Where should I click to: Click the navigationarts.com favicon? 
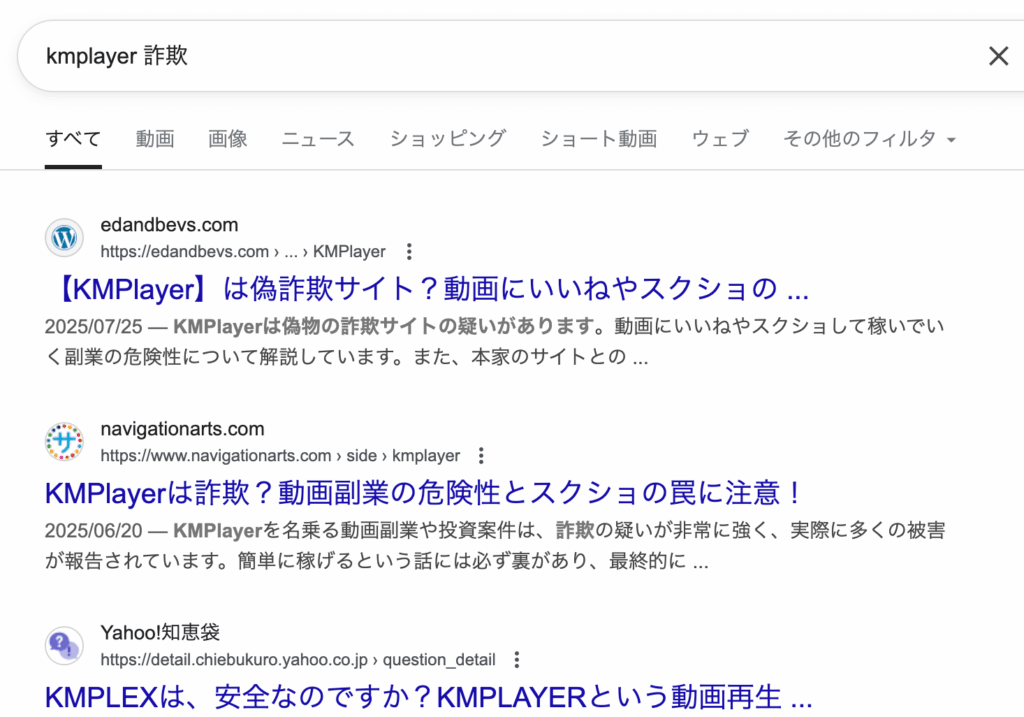point(64,441)
